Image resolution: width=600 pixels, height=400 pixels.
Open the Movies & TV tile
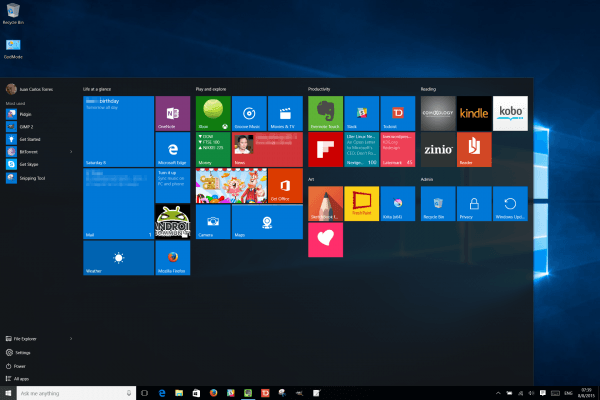285,113
